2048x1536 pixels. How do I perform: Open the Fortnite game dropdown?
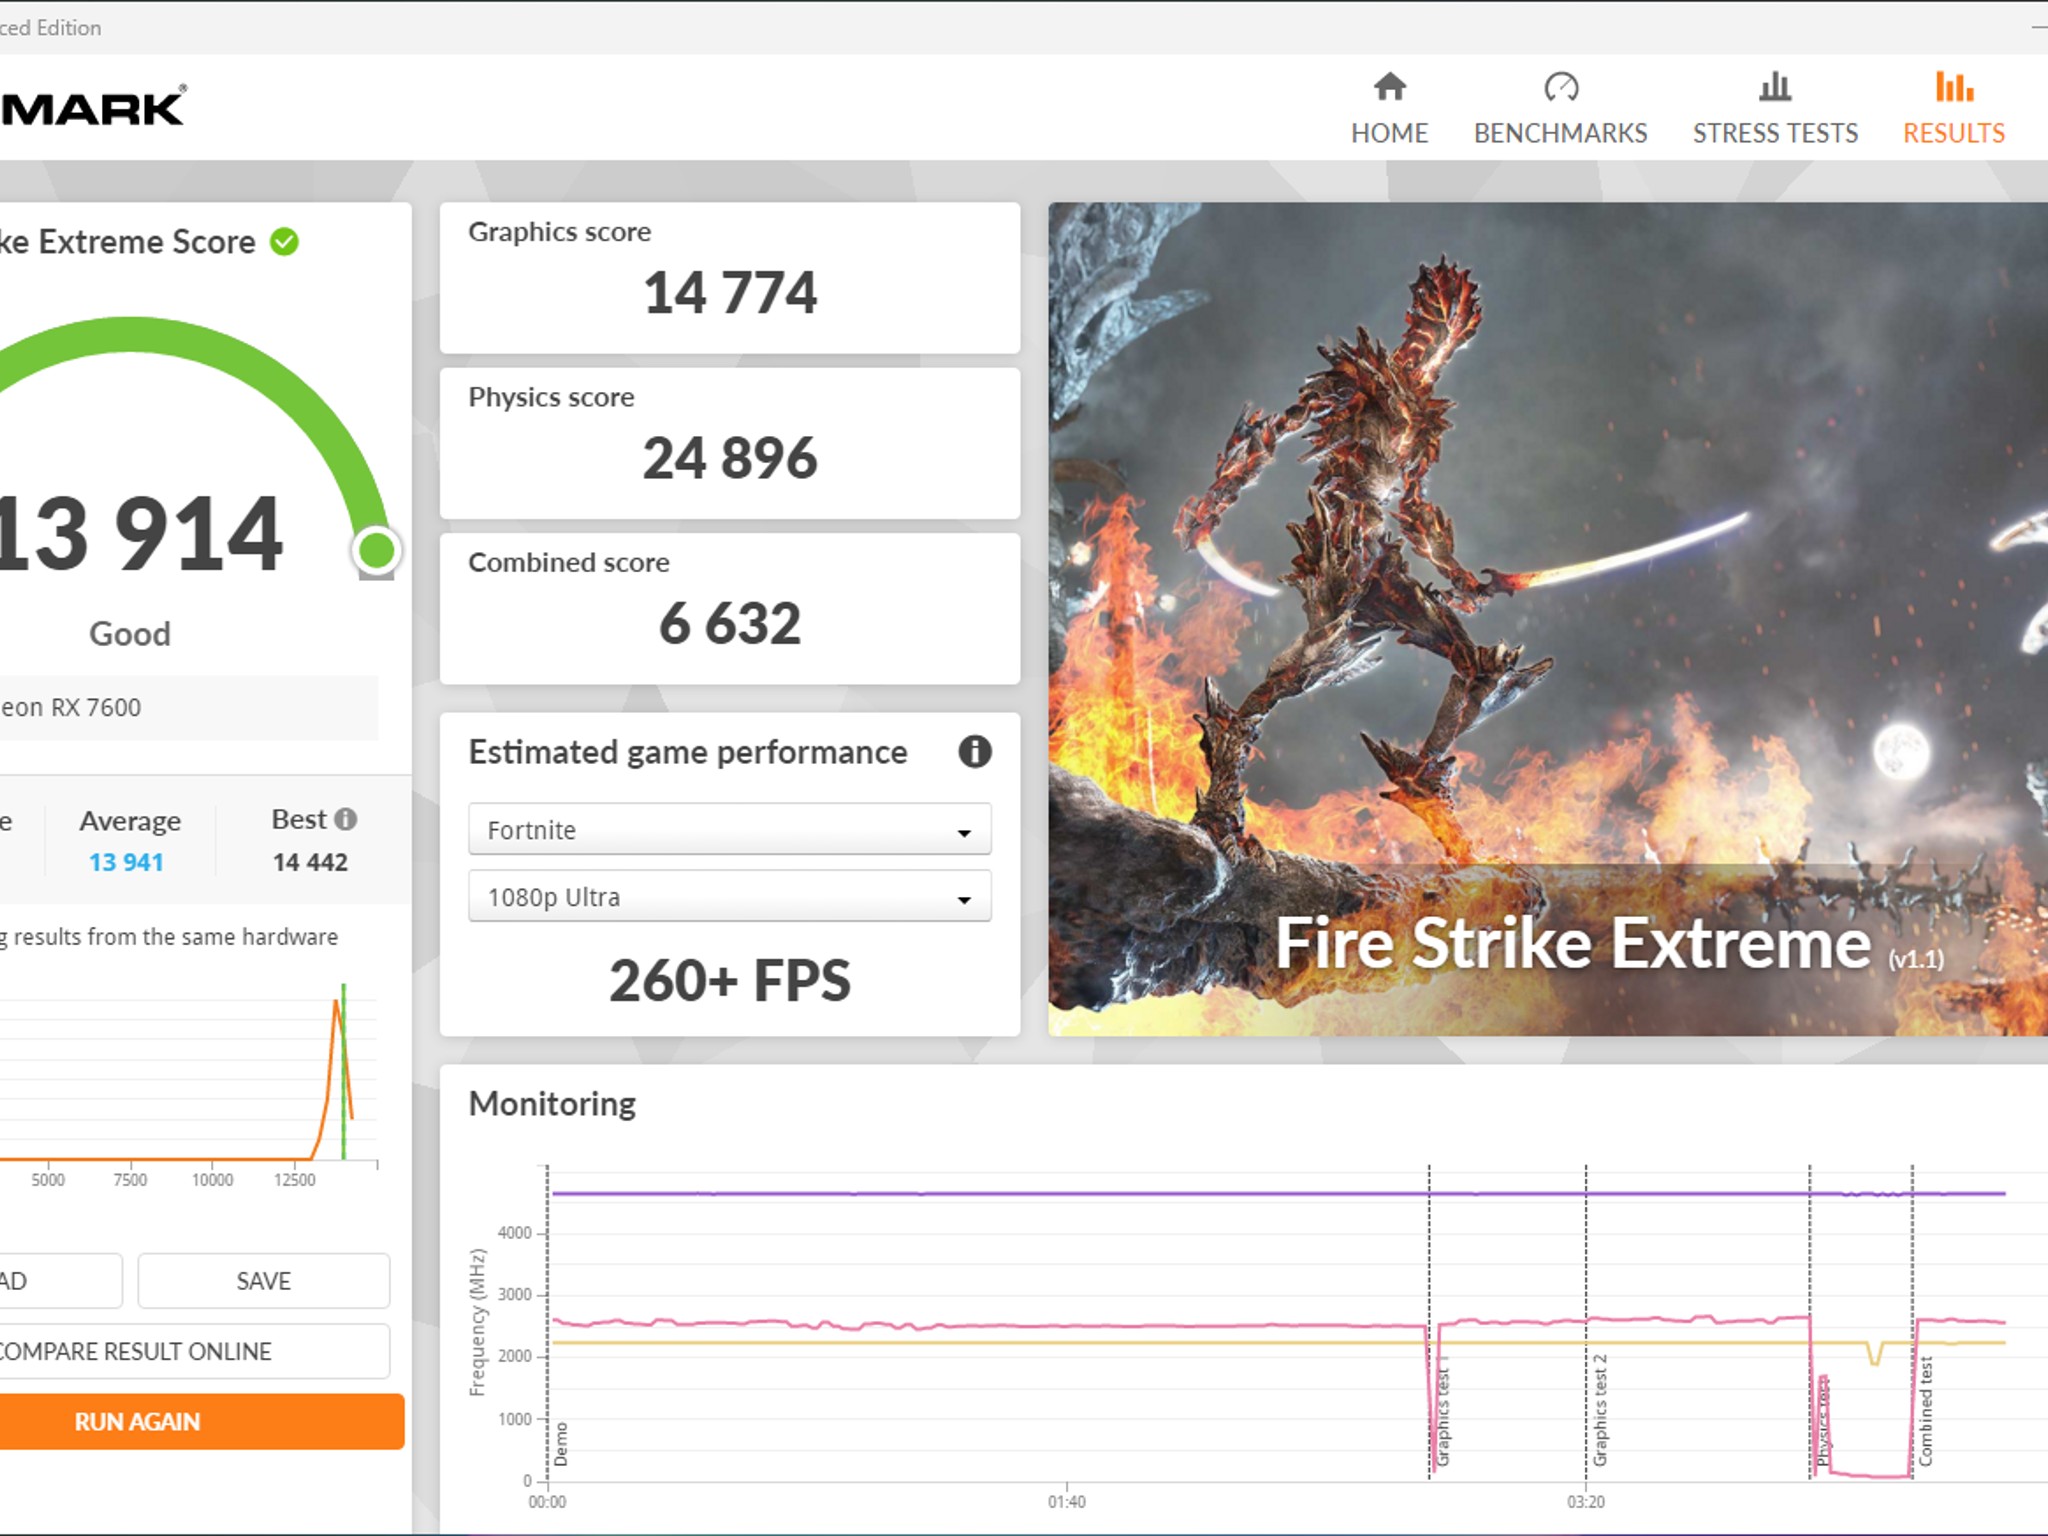coord(730,829)
